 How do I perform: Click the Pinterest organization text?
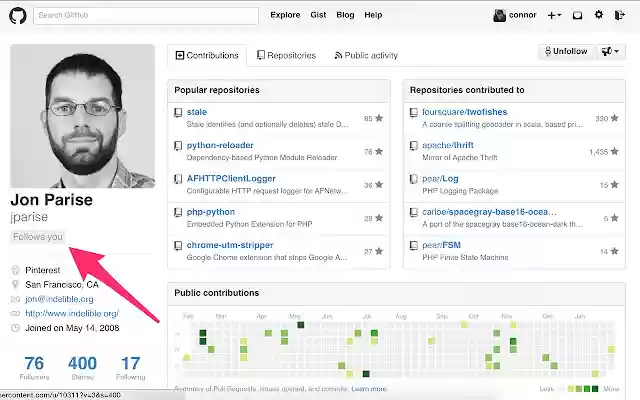pyautogui.click(x=42, y=270)
